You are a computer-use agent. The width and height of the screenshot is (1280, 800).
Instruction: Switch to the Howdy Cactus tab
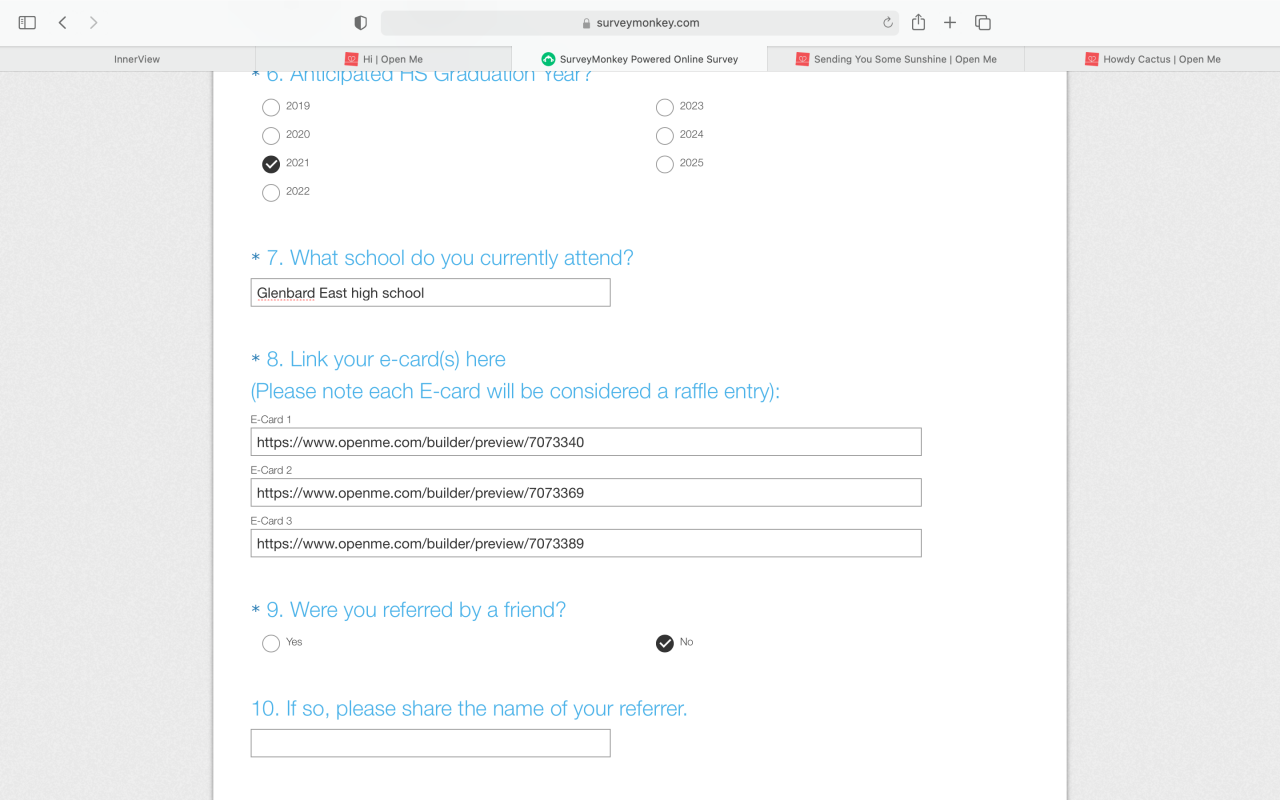coord(1152,59)
